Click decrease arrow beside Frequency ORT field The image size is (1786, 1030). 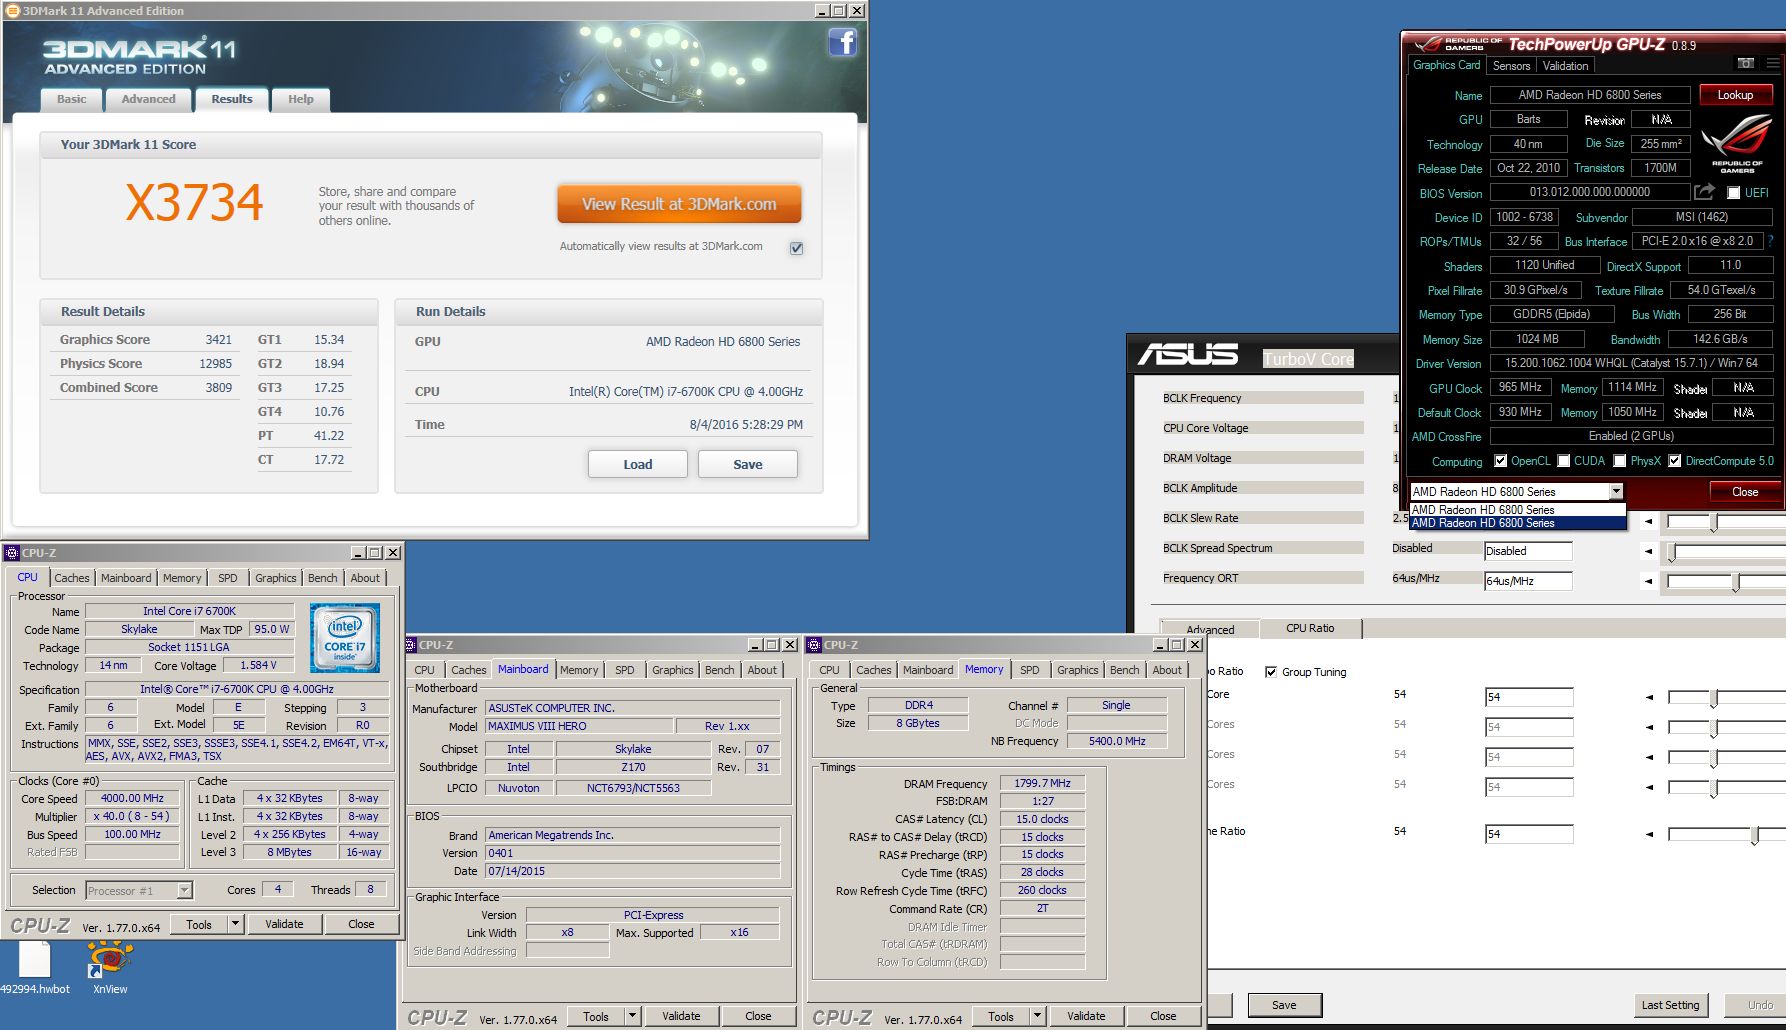coord(1648,581)
